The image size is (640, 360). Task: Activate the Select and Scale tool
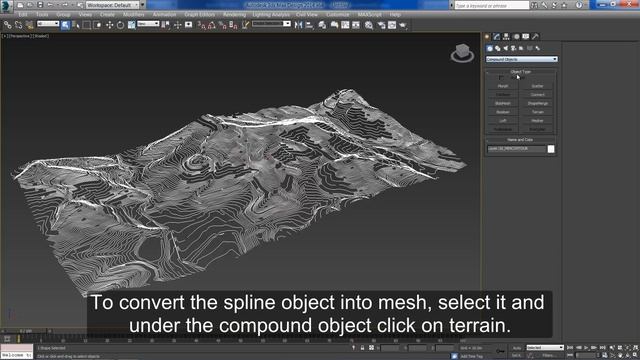click(131, 25)
